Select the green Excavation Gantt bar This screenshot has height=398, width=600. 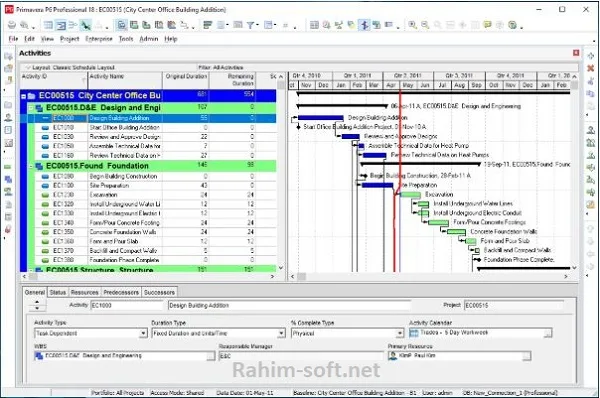click(x=411, y=195)
